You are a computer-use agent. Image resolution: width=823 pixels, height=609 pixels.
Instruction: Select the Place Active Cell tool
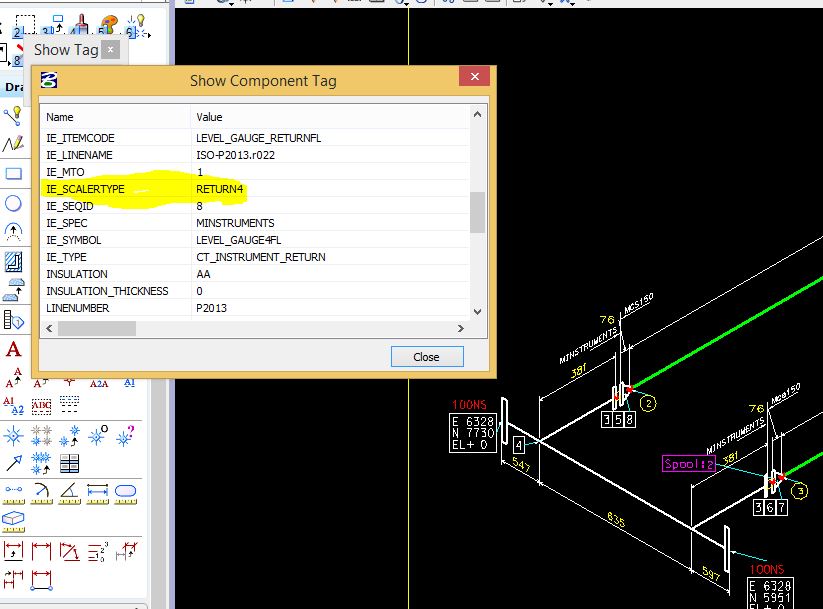pos(13,290)
